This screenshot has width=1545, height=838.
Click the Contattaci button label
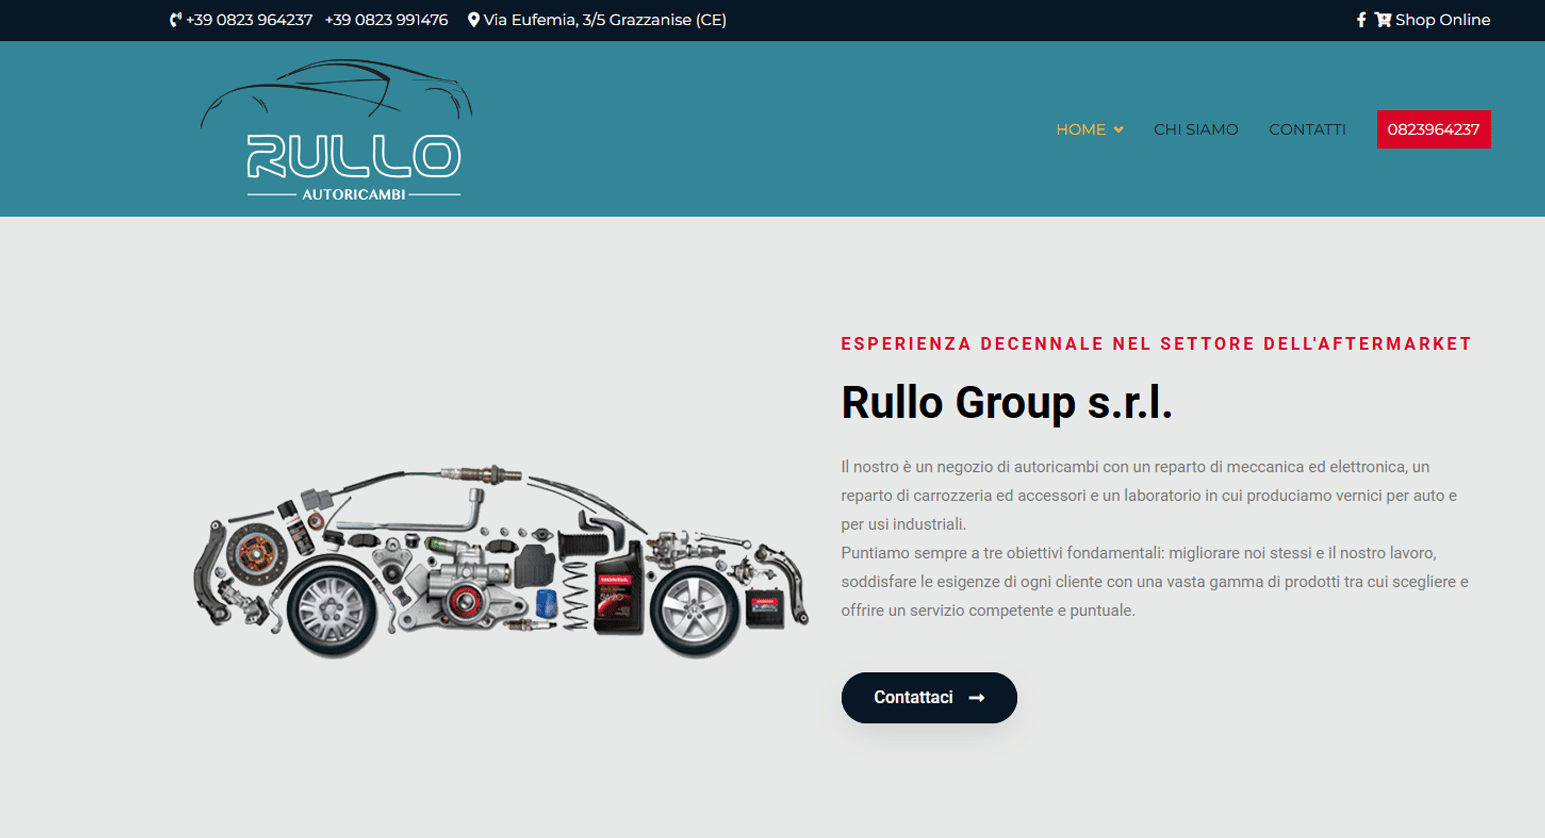pyautogui.click(x=913, y=698)
